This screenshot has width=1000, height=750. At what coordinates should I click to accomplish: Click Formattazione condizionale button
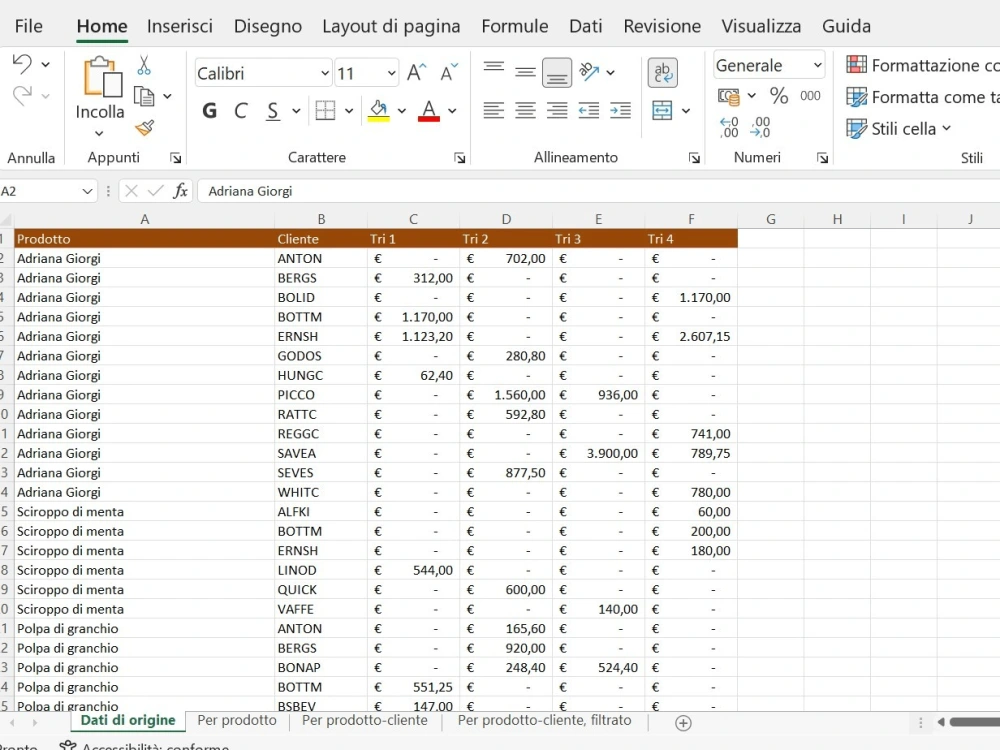point(922,65)
